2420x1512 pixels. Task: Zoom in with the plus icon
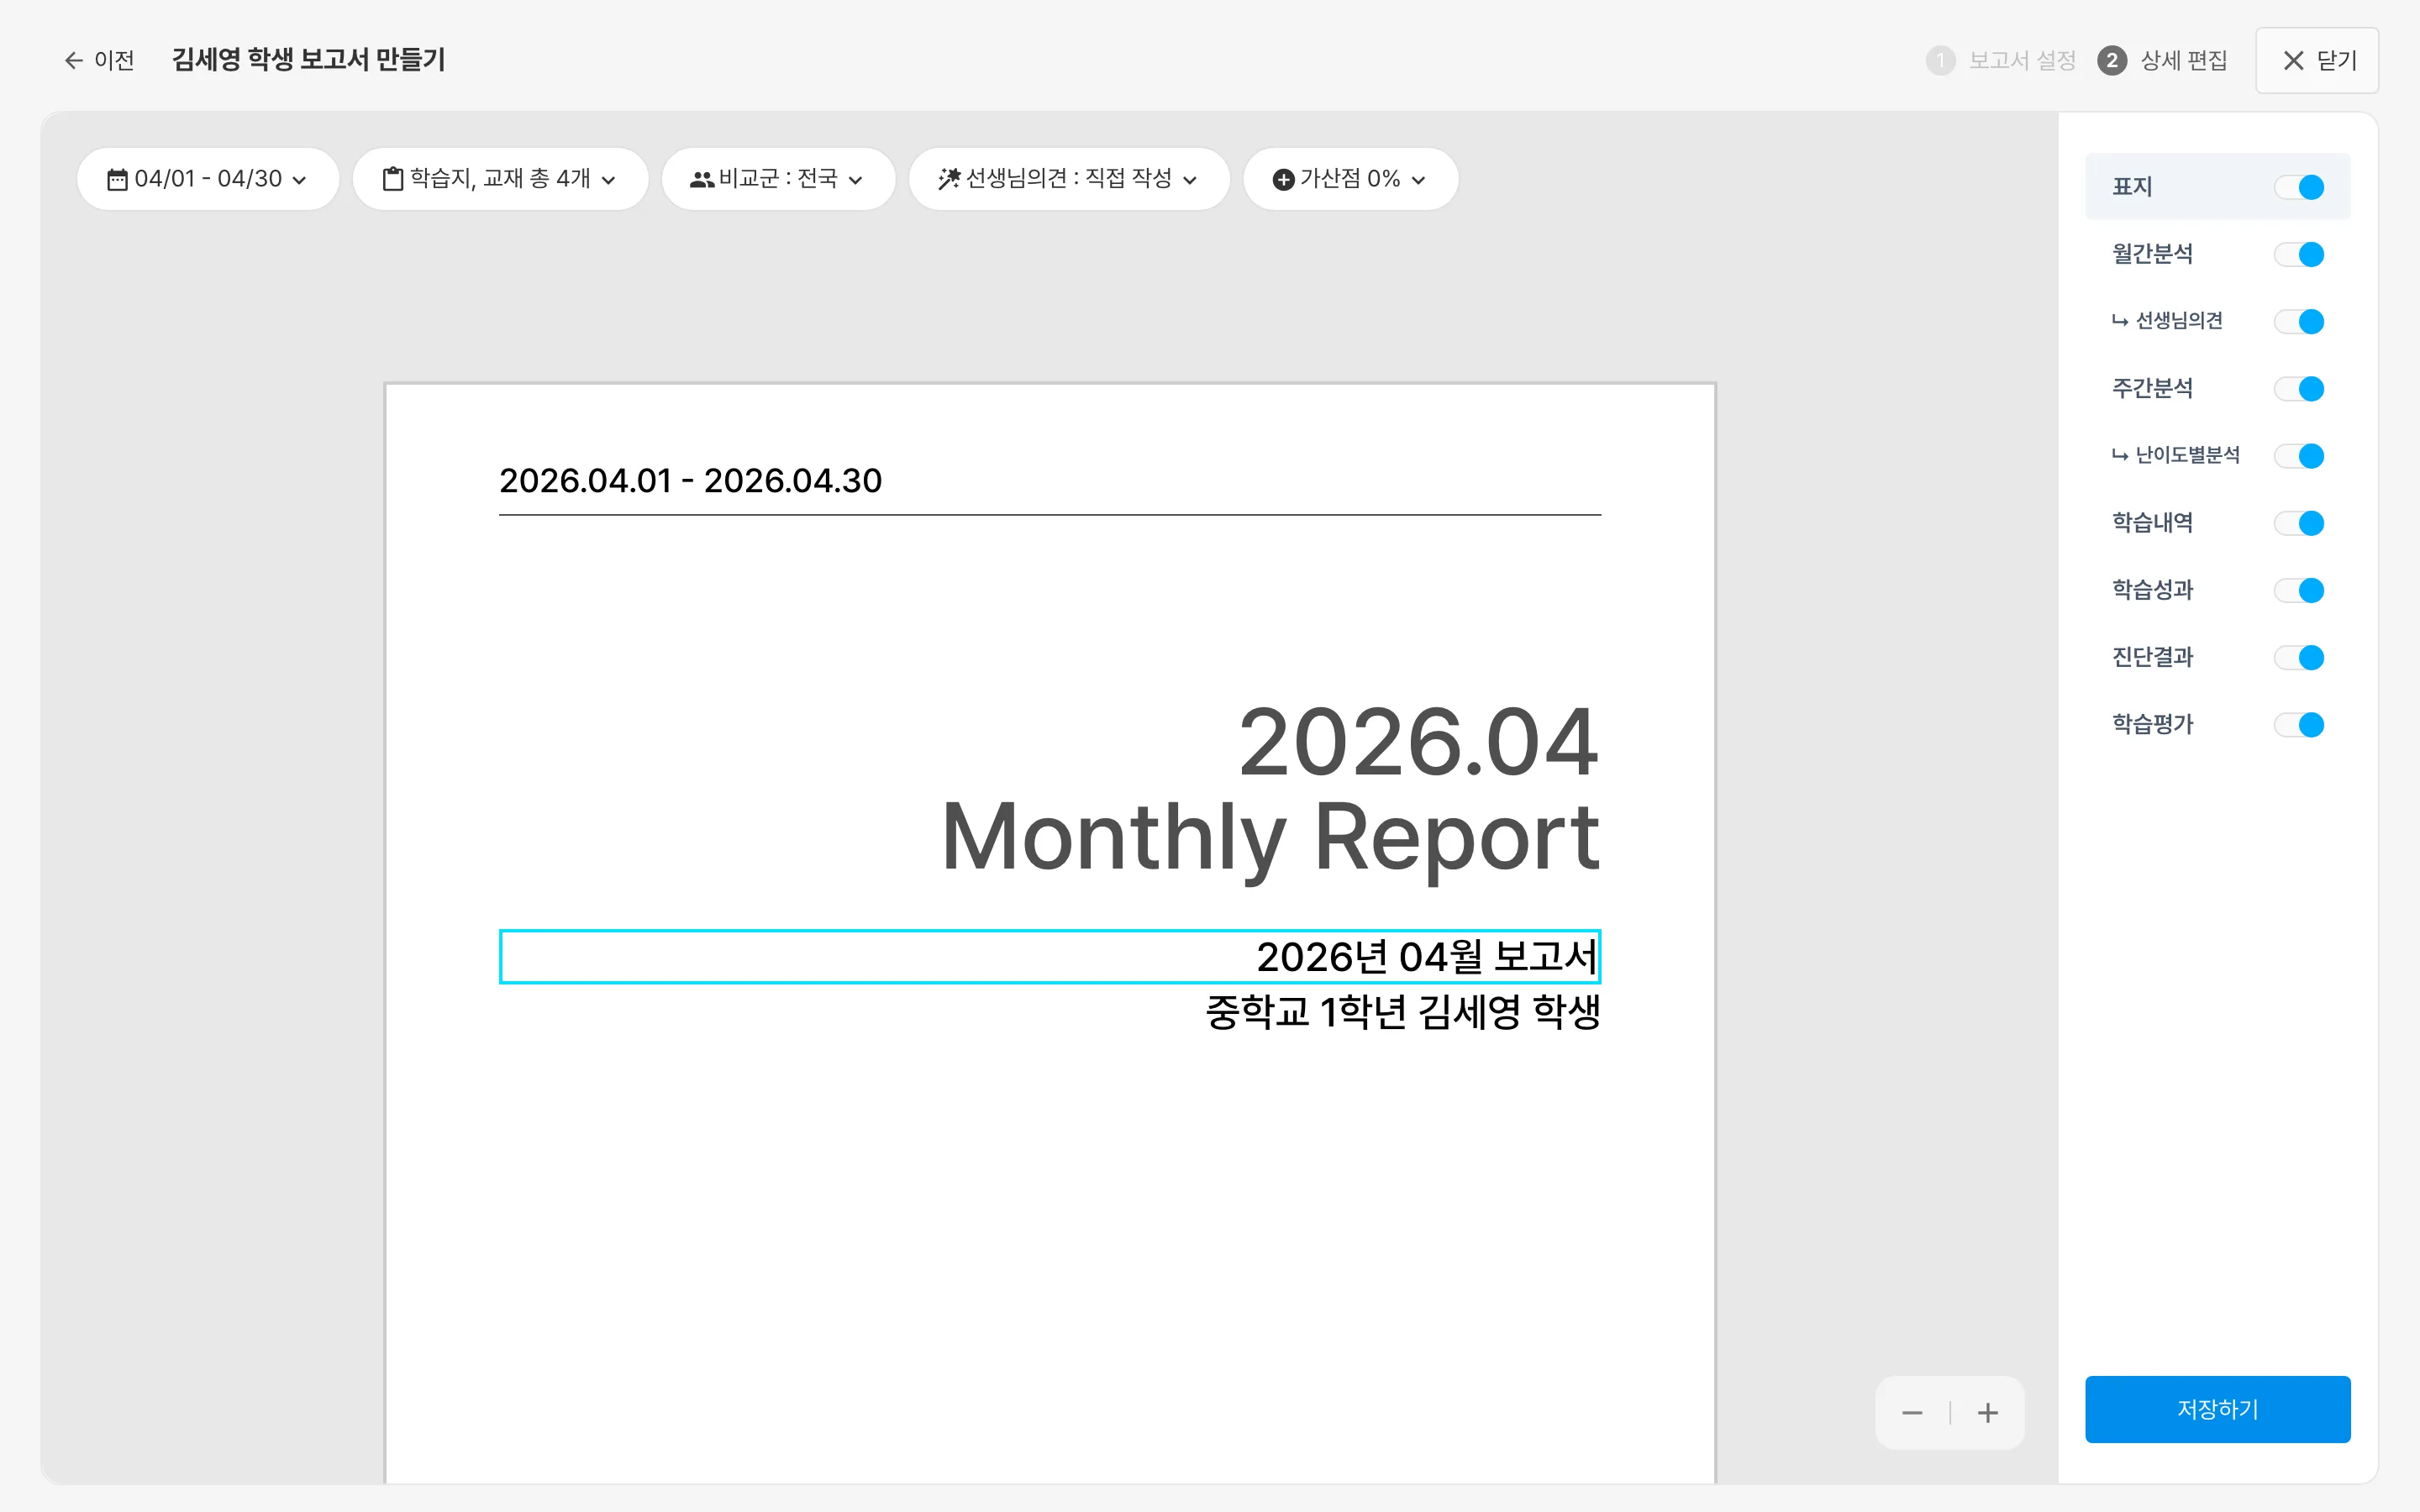tap(1988, 1413)
